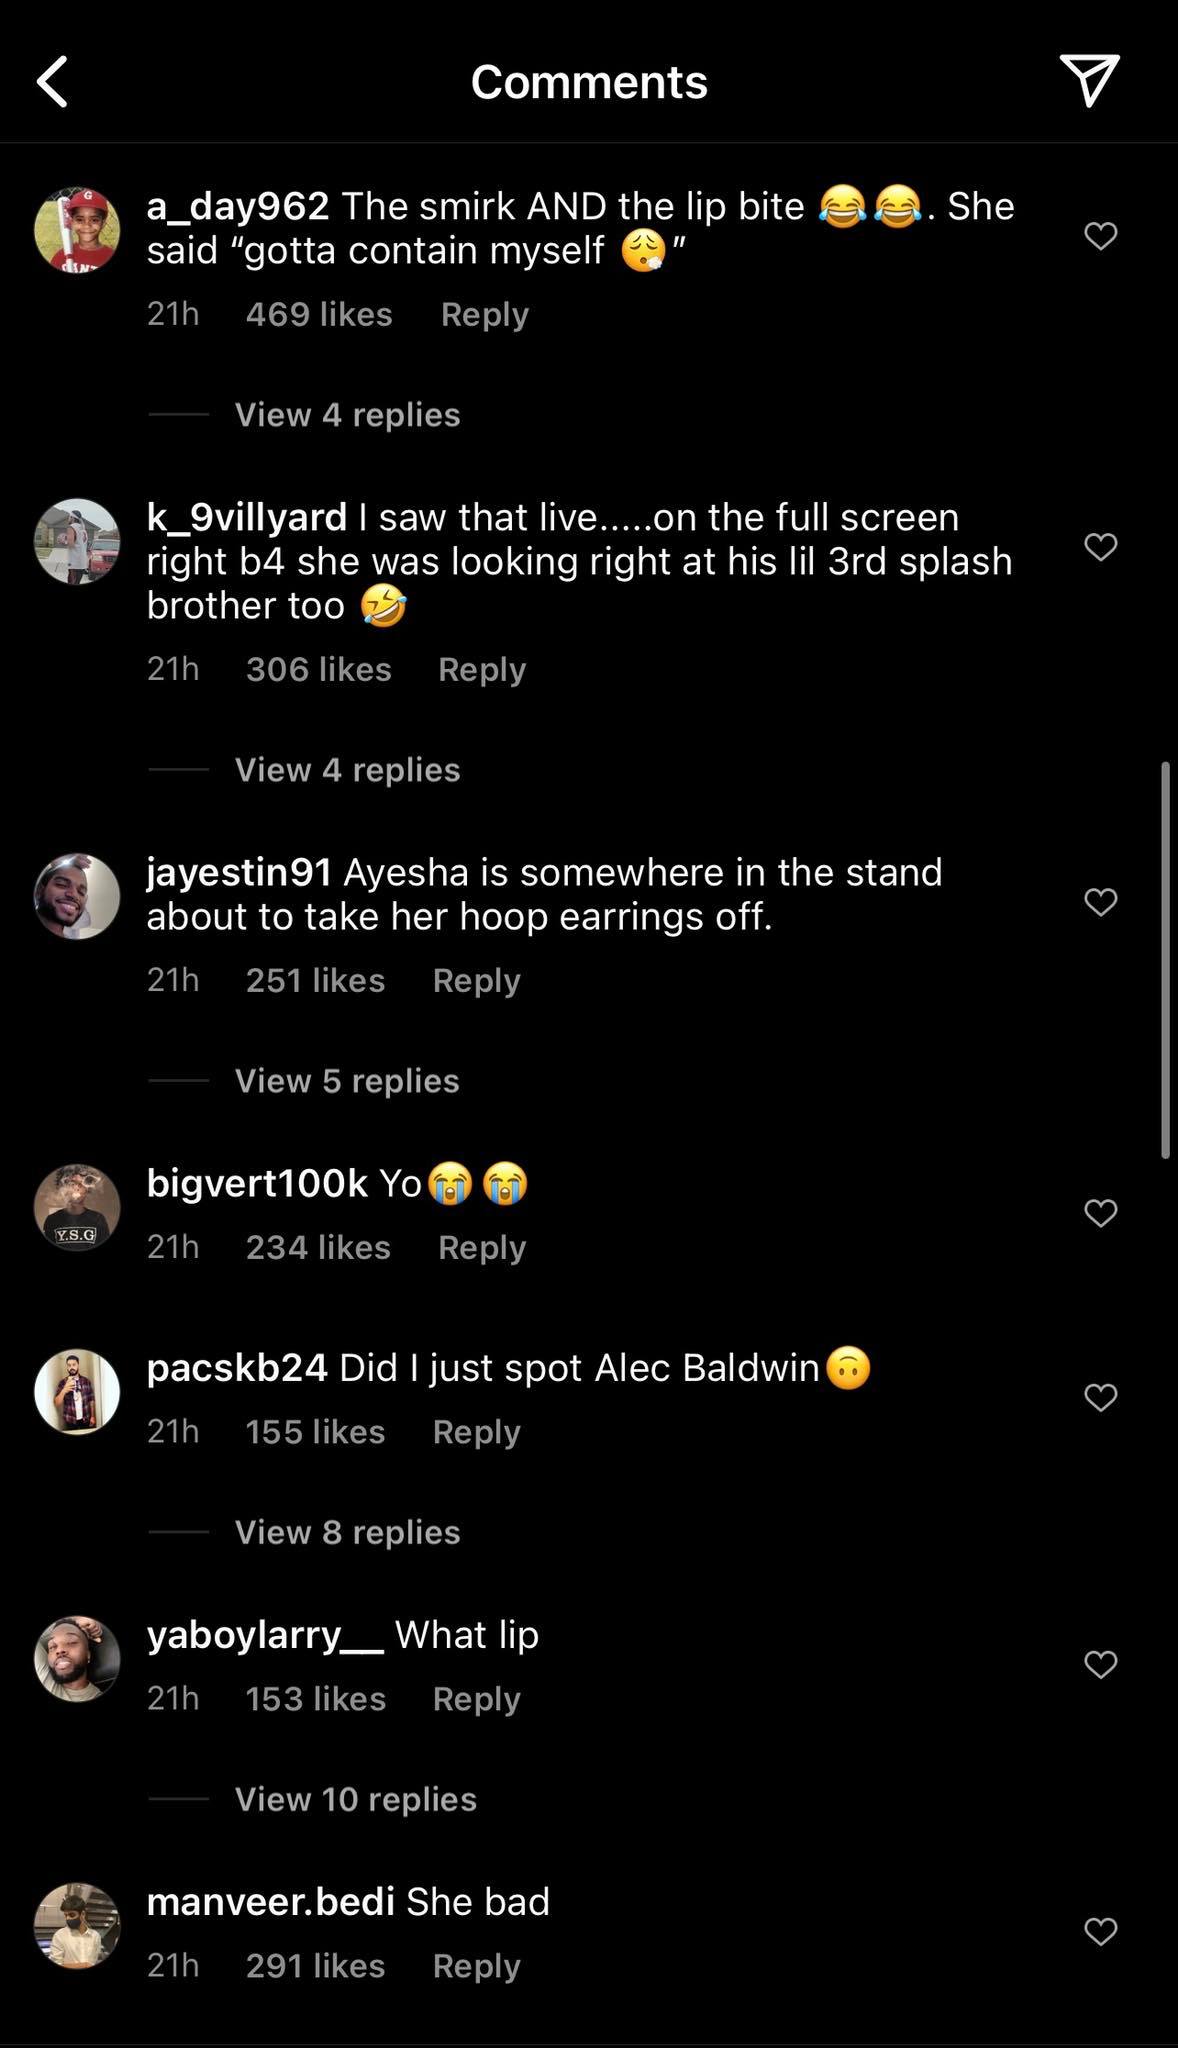Expand View 5 replies under jayestin91
The image size is (1178, 2048).
347,1081
